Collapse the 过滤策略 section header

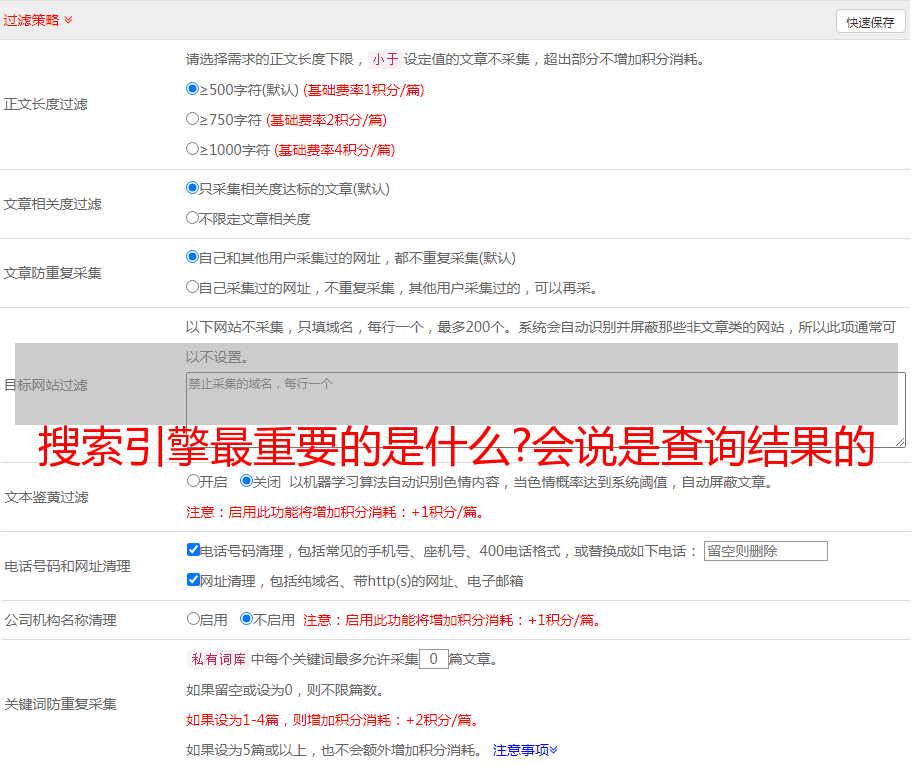pos(38,20)
